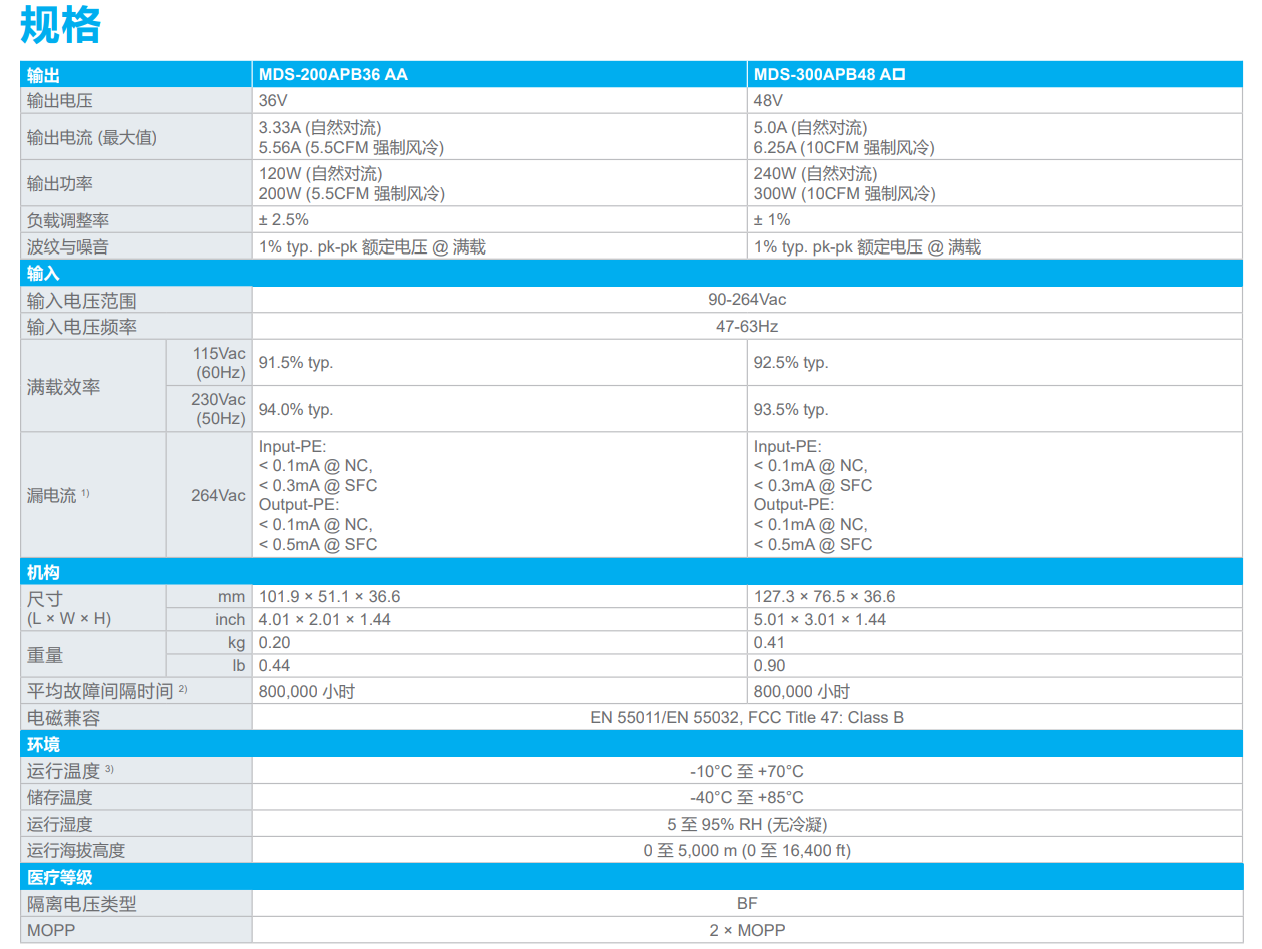Select the 101.9 × 51.1 × 36.6 dimensions
The width and height of the screenshot is (1262, 949).
(330, 597)
